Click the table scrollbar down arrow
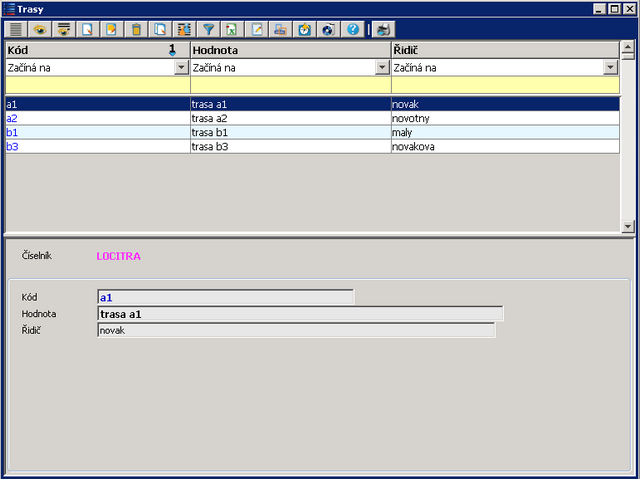This screenshot has width=640, height=479. tap(628, 227)
